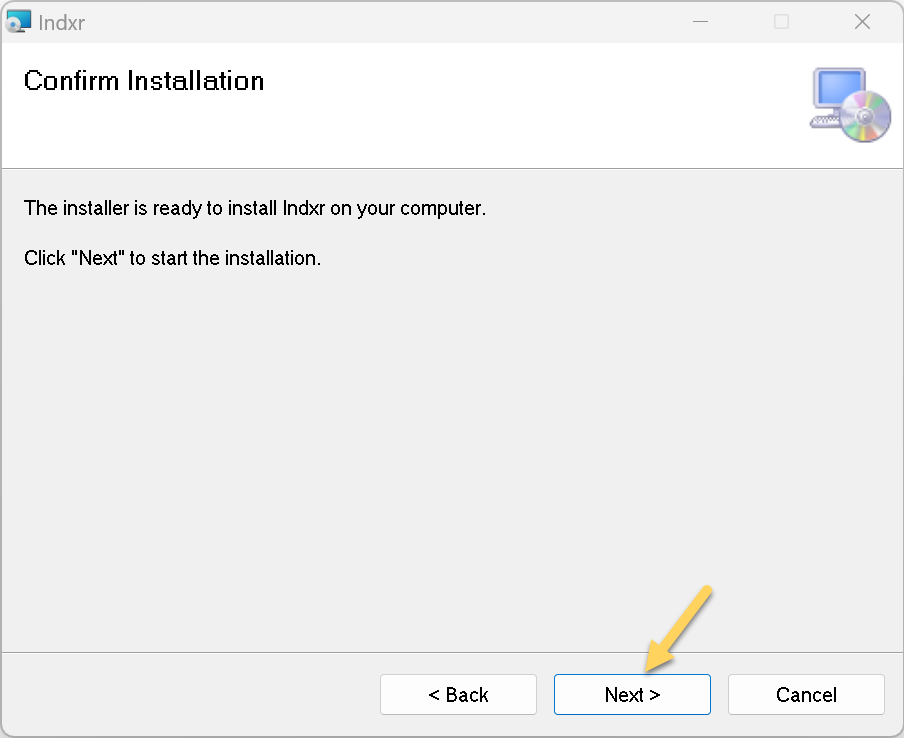The height and width of the screenshot is (738, 904).
Task: Click the word "computer" in the body text
Action: 441,208
